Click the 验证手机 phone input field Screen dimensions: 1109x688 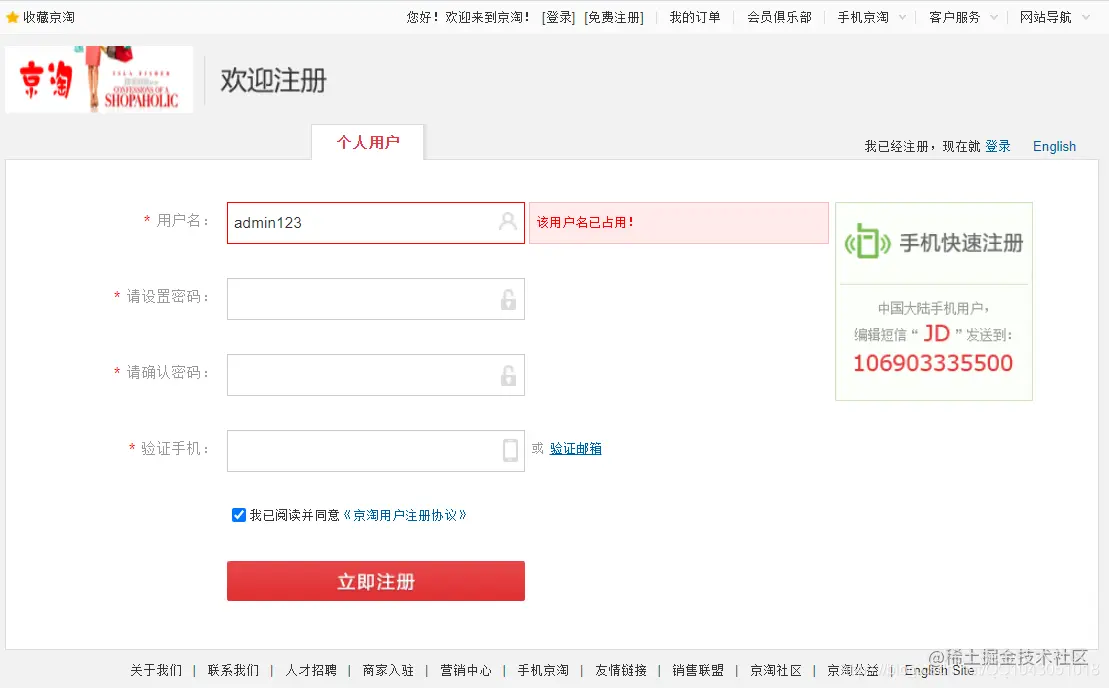coord(376,450)
